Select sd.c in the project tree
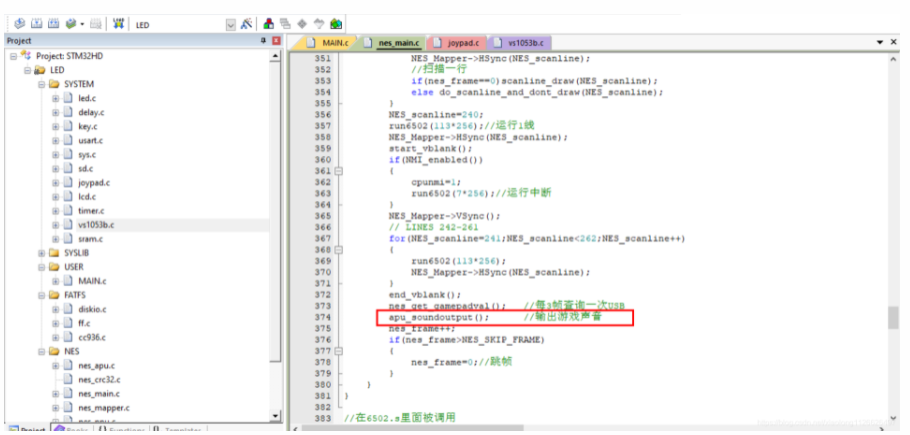This screenshot has width=910, height=435. (x=86, y=168)
